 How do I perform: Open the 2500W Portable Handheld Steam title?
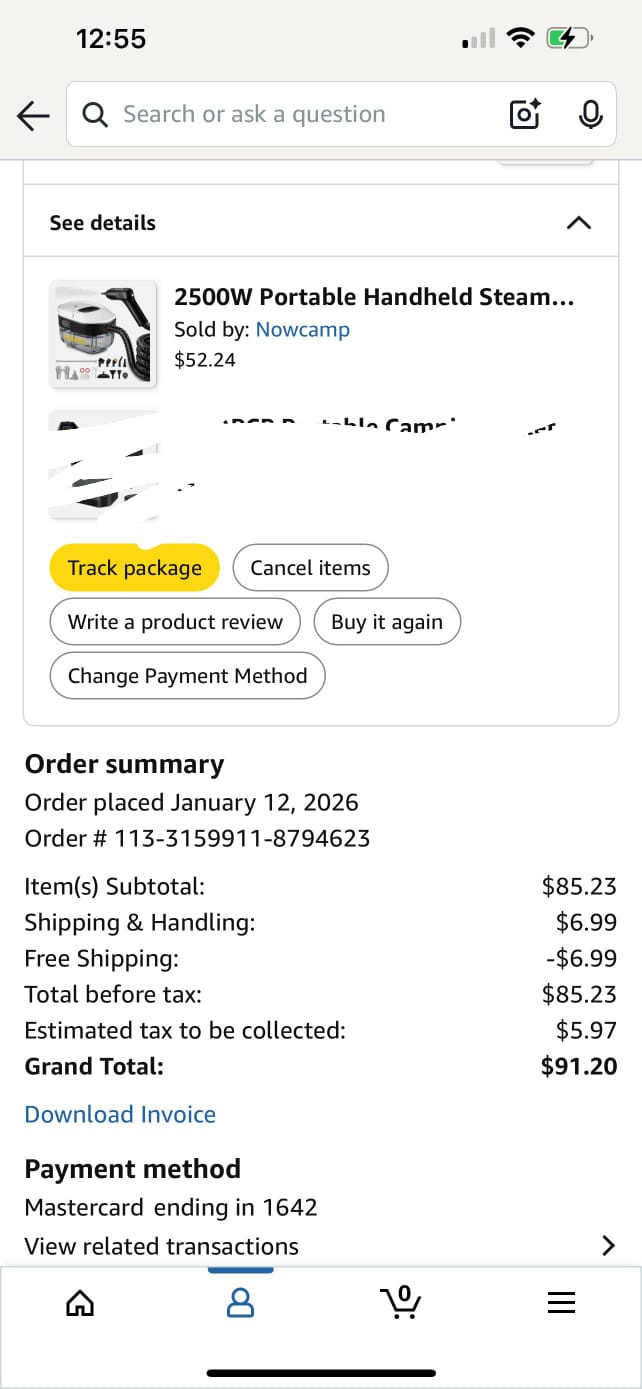point(374,297)
